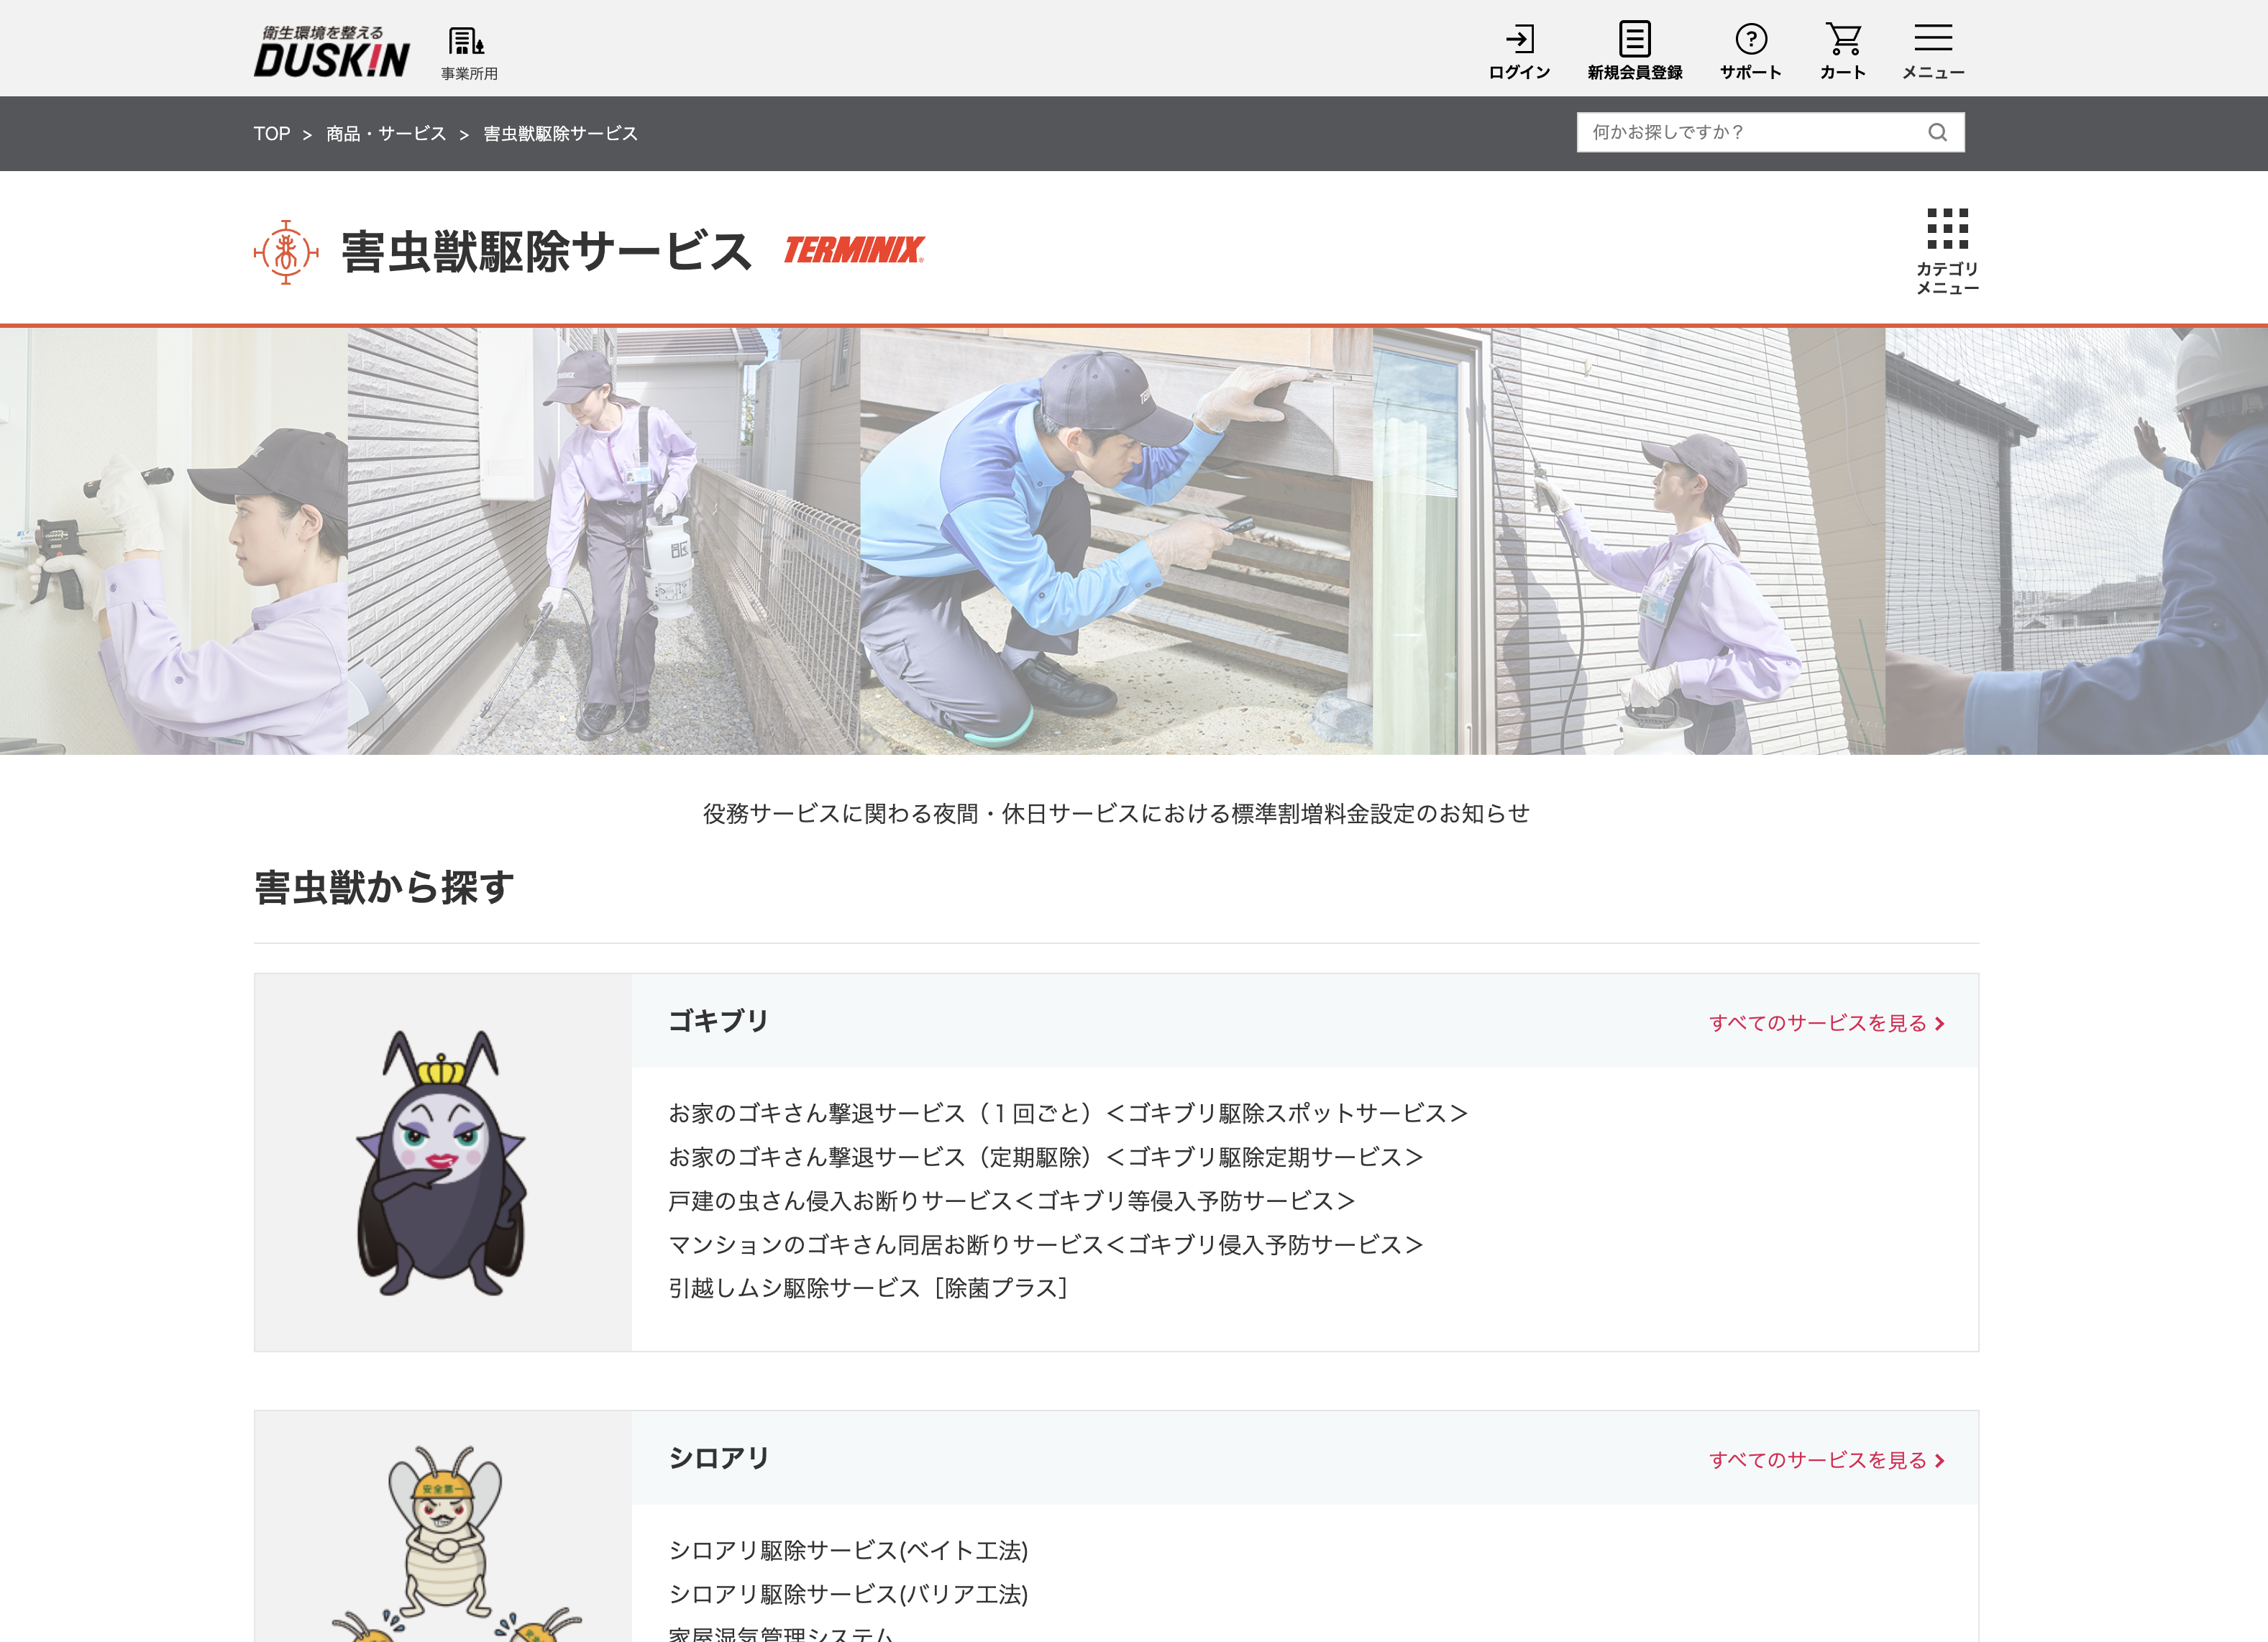Open the shopping cart カート icon

(x=1844, y=47)
